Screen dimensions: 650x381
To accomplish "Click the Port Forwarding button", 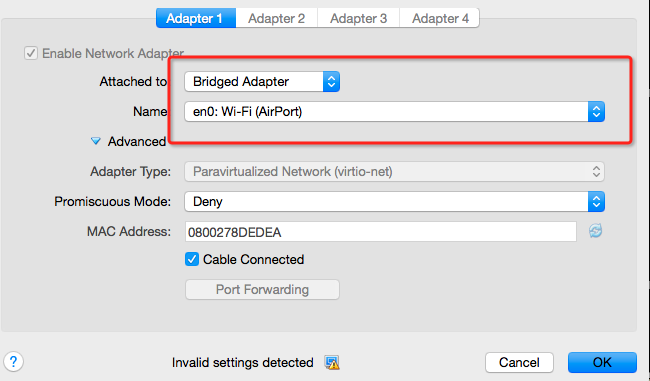I will click(262, 289).
